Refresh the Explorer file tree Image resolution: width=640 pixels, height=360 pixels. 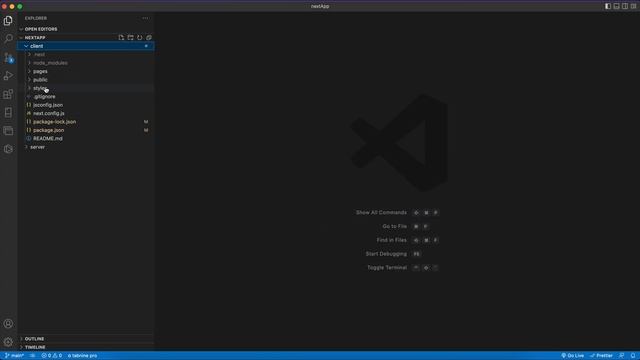(x=140, y=38)
